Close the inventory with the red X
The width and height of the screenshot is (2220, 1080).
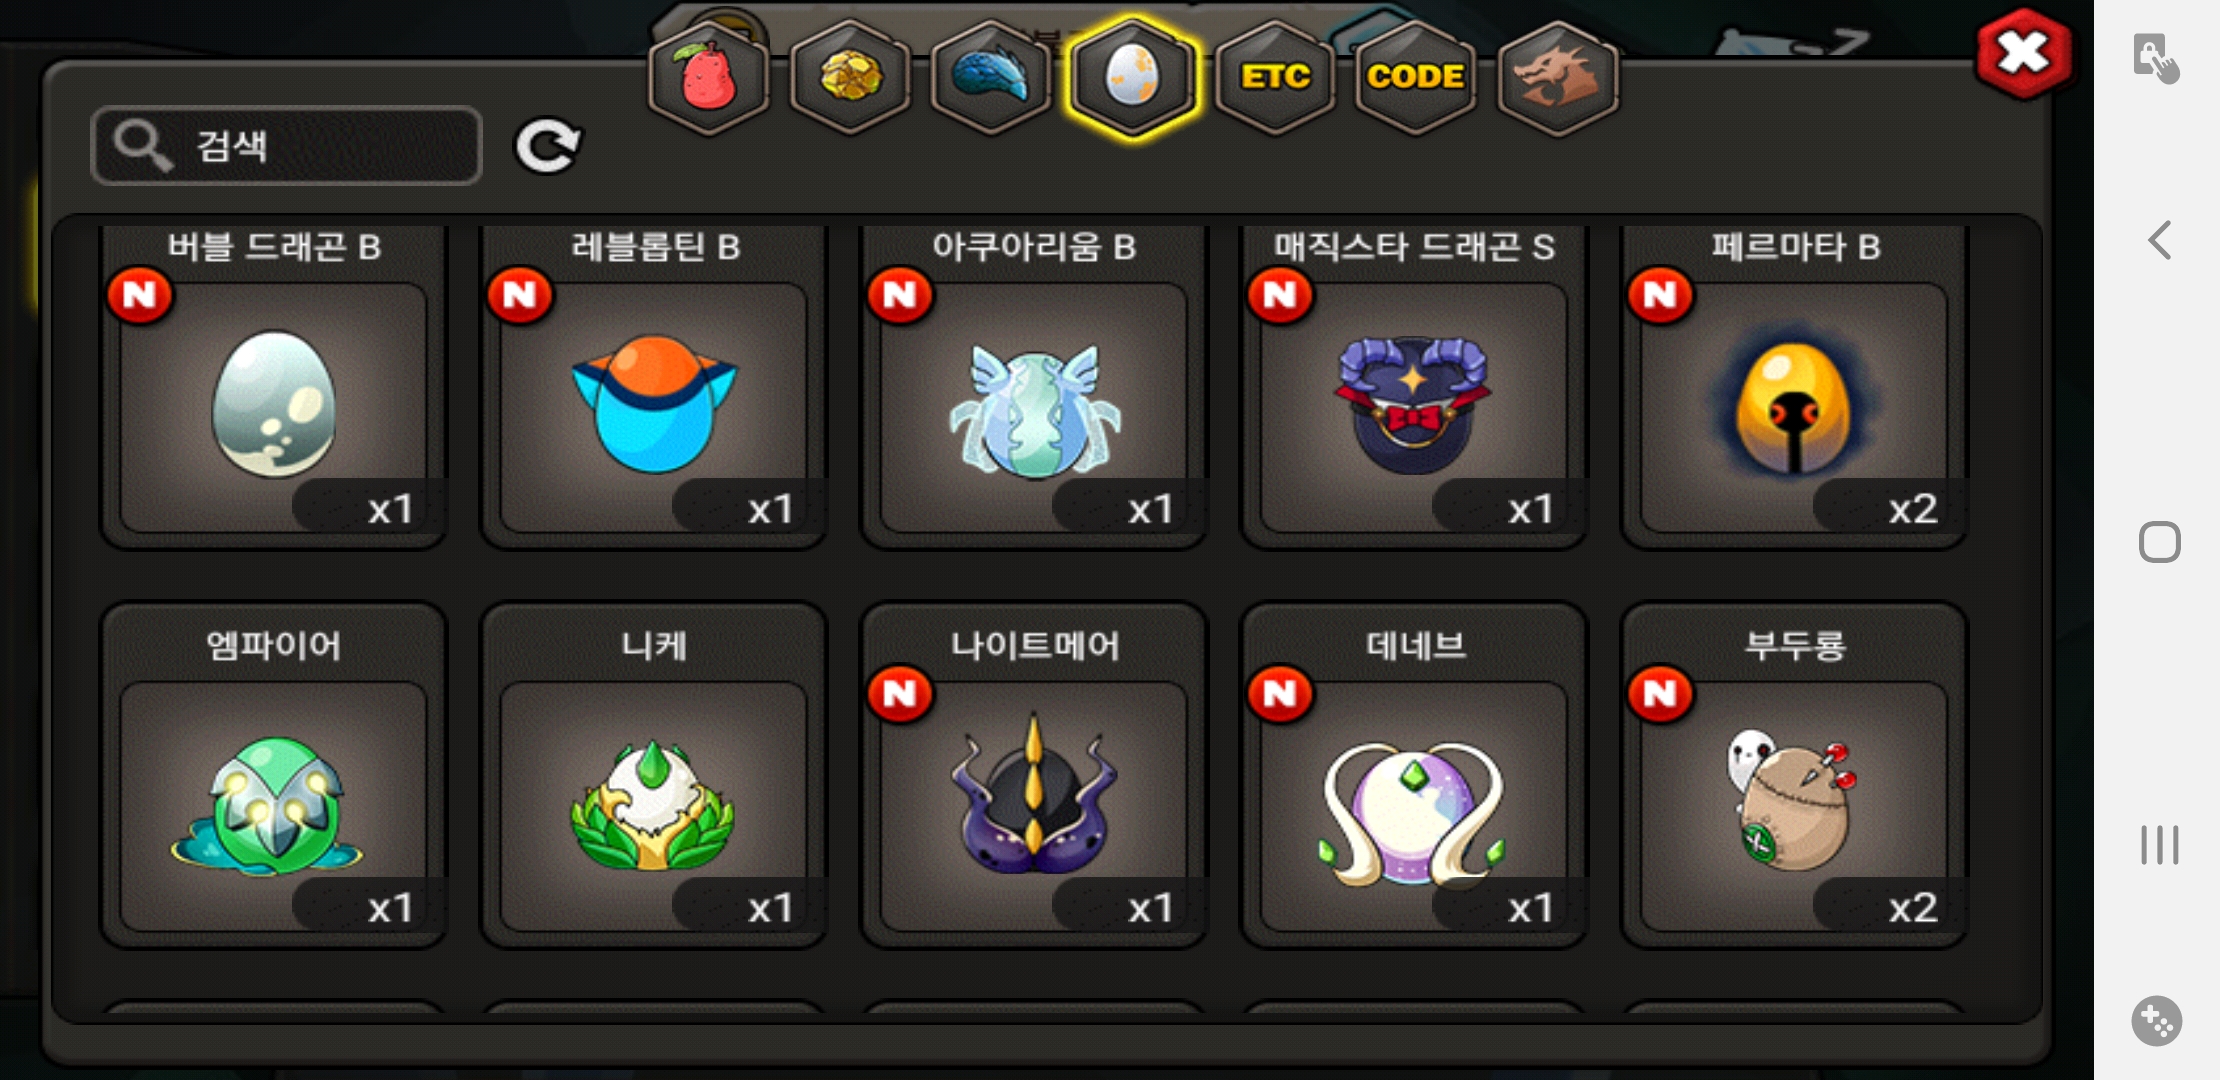coord(2024,54)
